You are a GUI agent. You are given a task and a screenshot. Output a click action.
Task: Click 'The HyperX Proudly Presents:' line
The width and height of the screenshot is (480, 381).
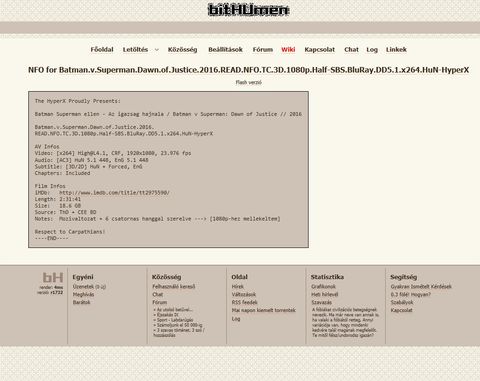coord(77,101)
